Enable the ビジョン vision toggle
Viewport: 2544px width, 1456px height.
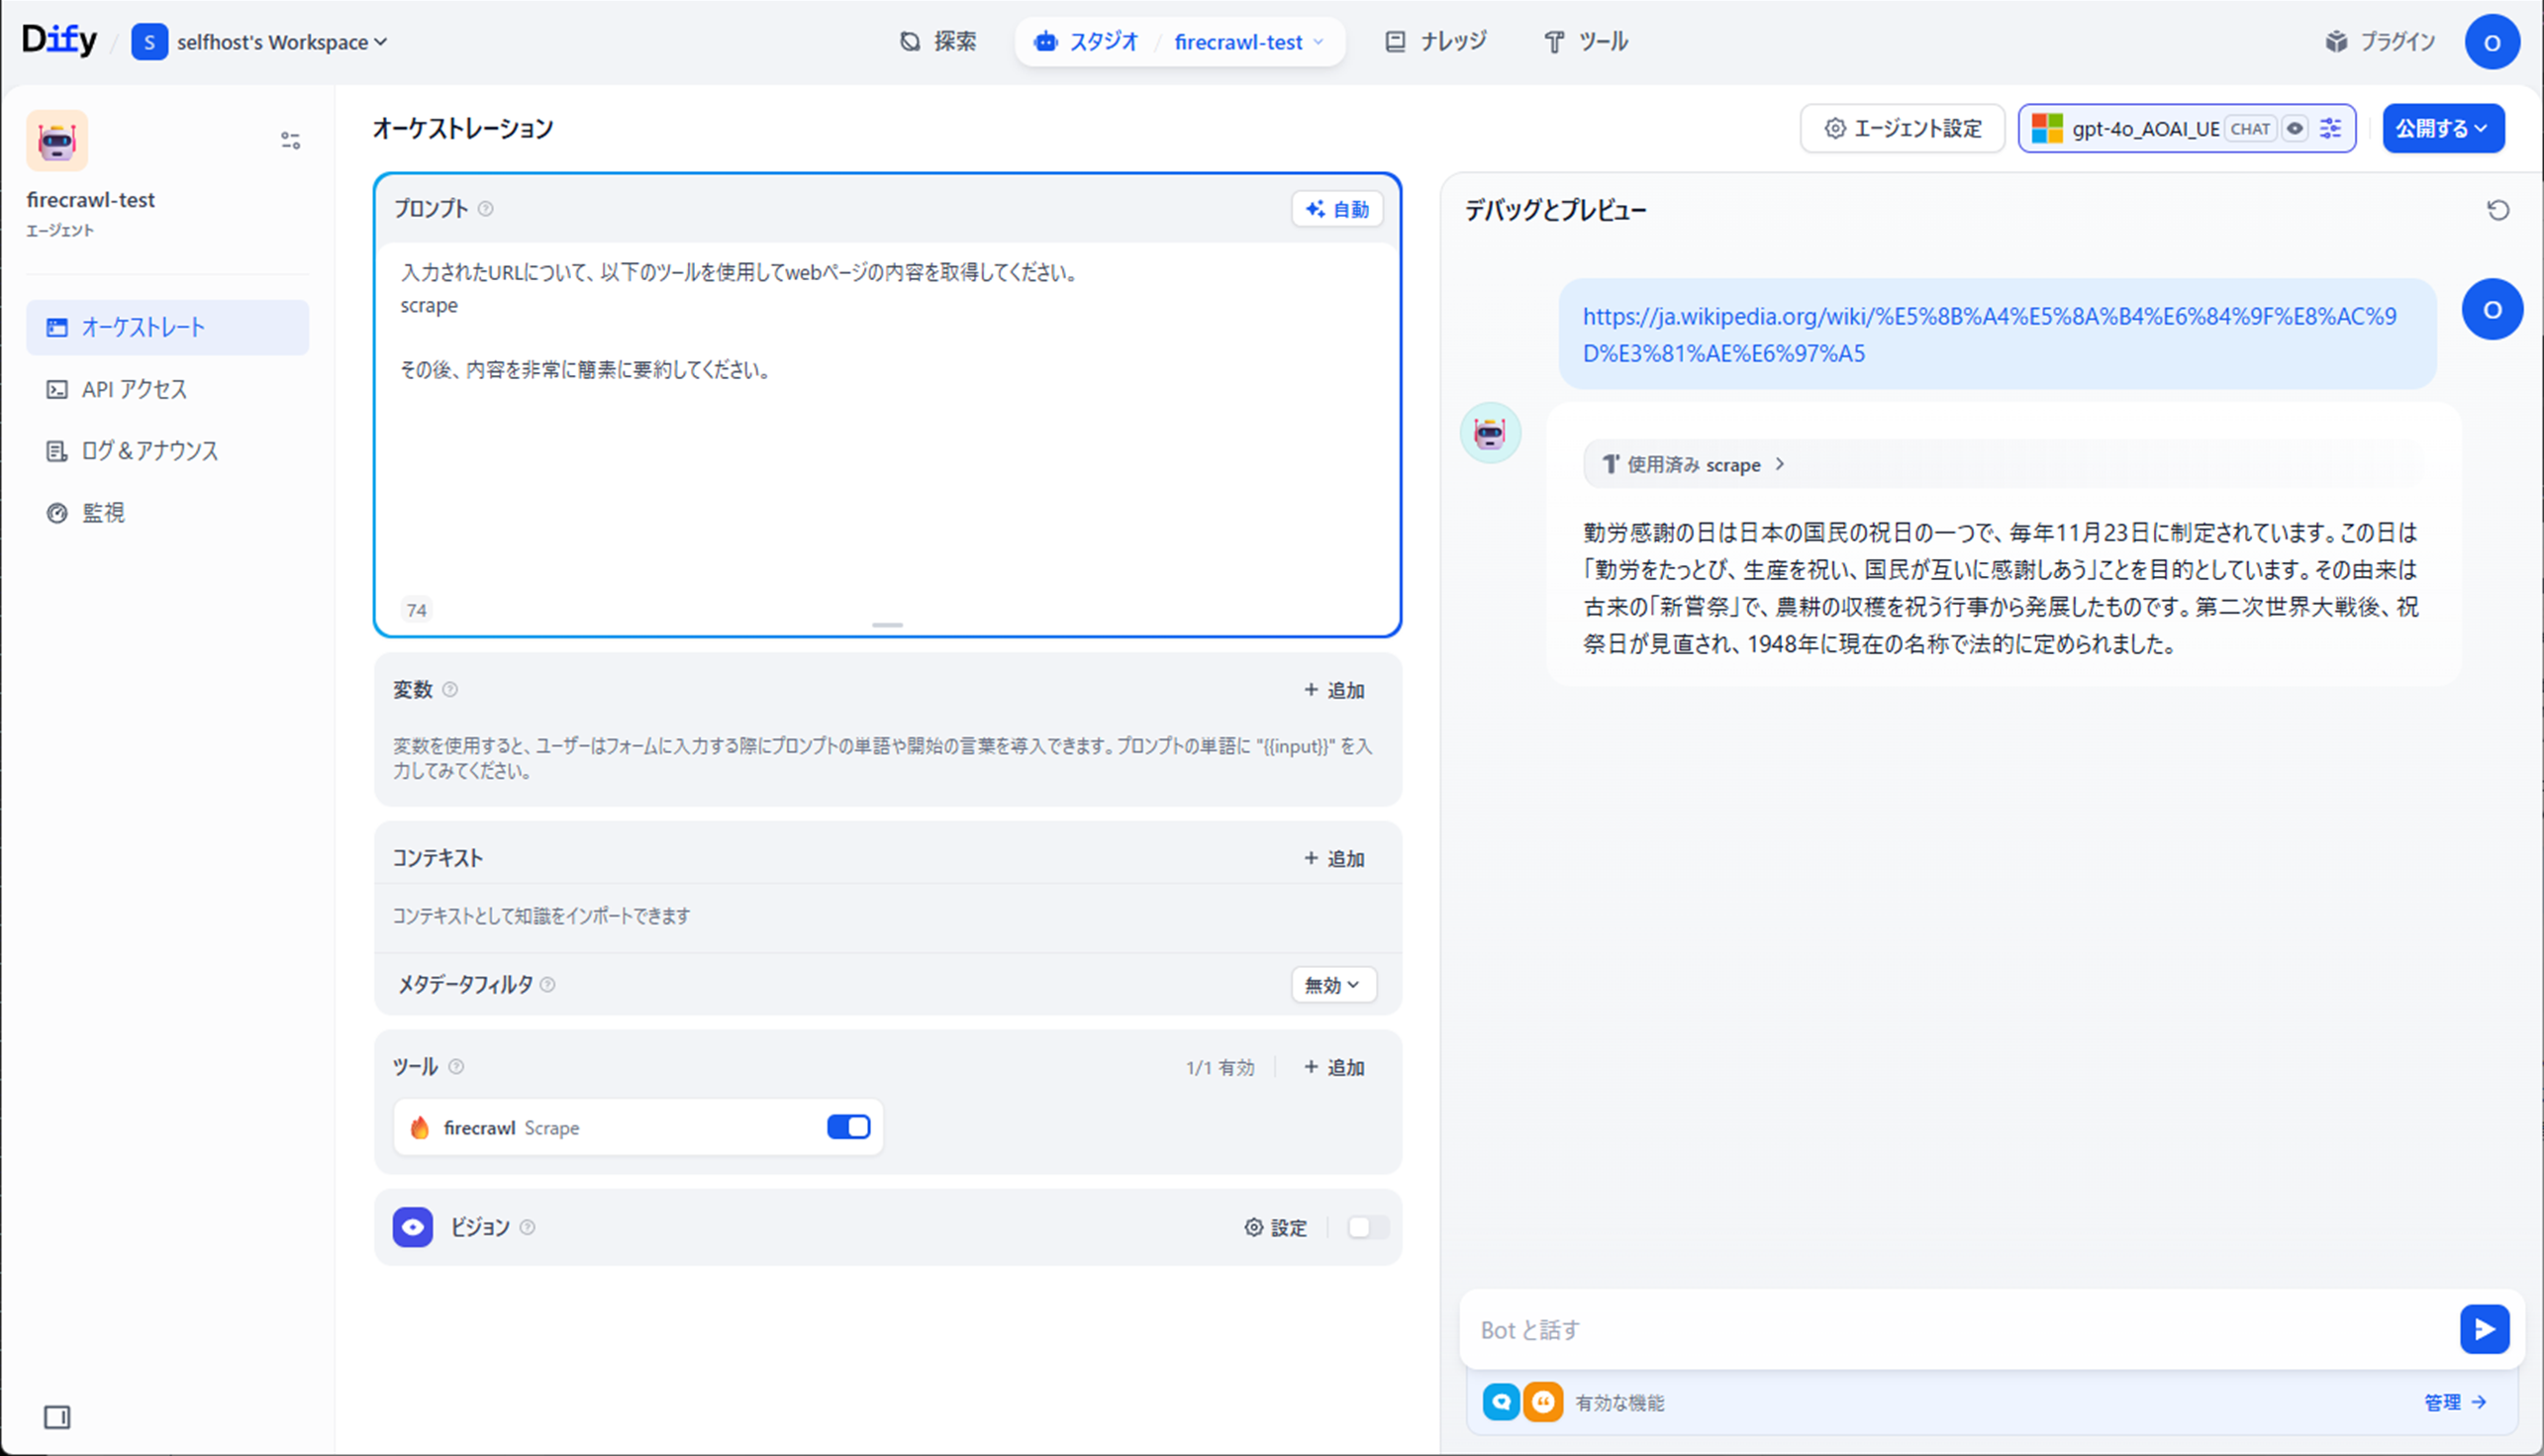tap(1367, 1227)
